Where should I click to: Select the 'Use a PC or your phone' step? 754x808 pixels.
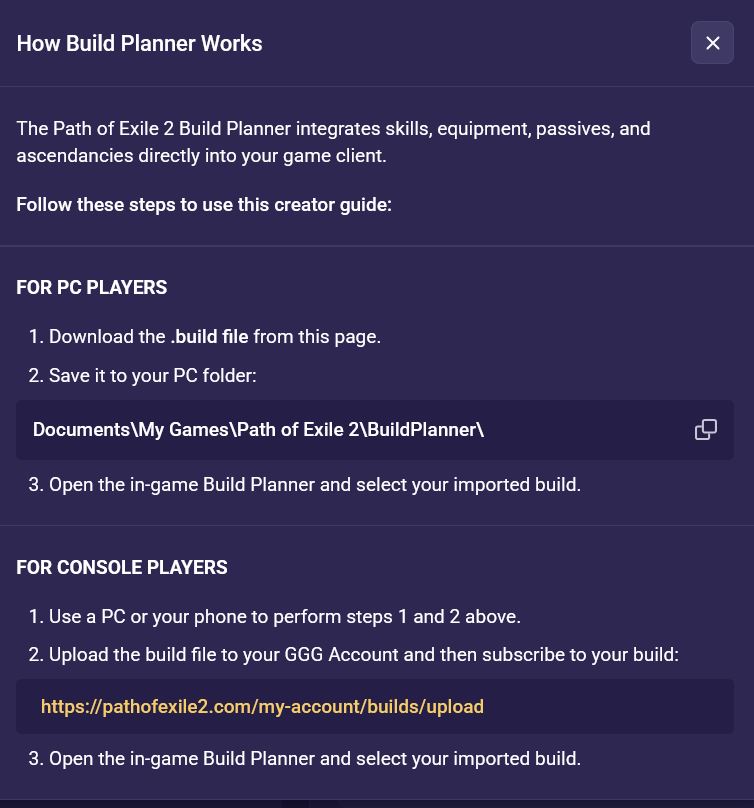(x=275, y=617)
